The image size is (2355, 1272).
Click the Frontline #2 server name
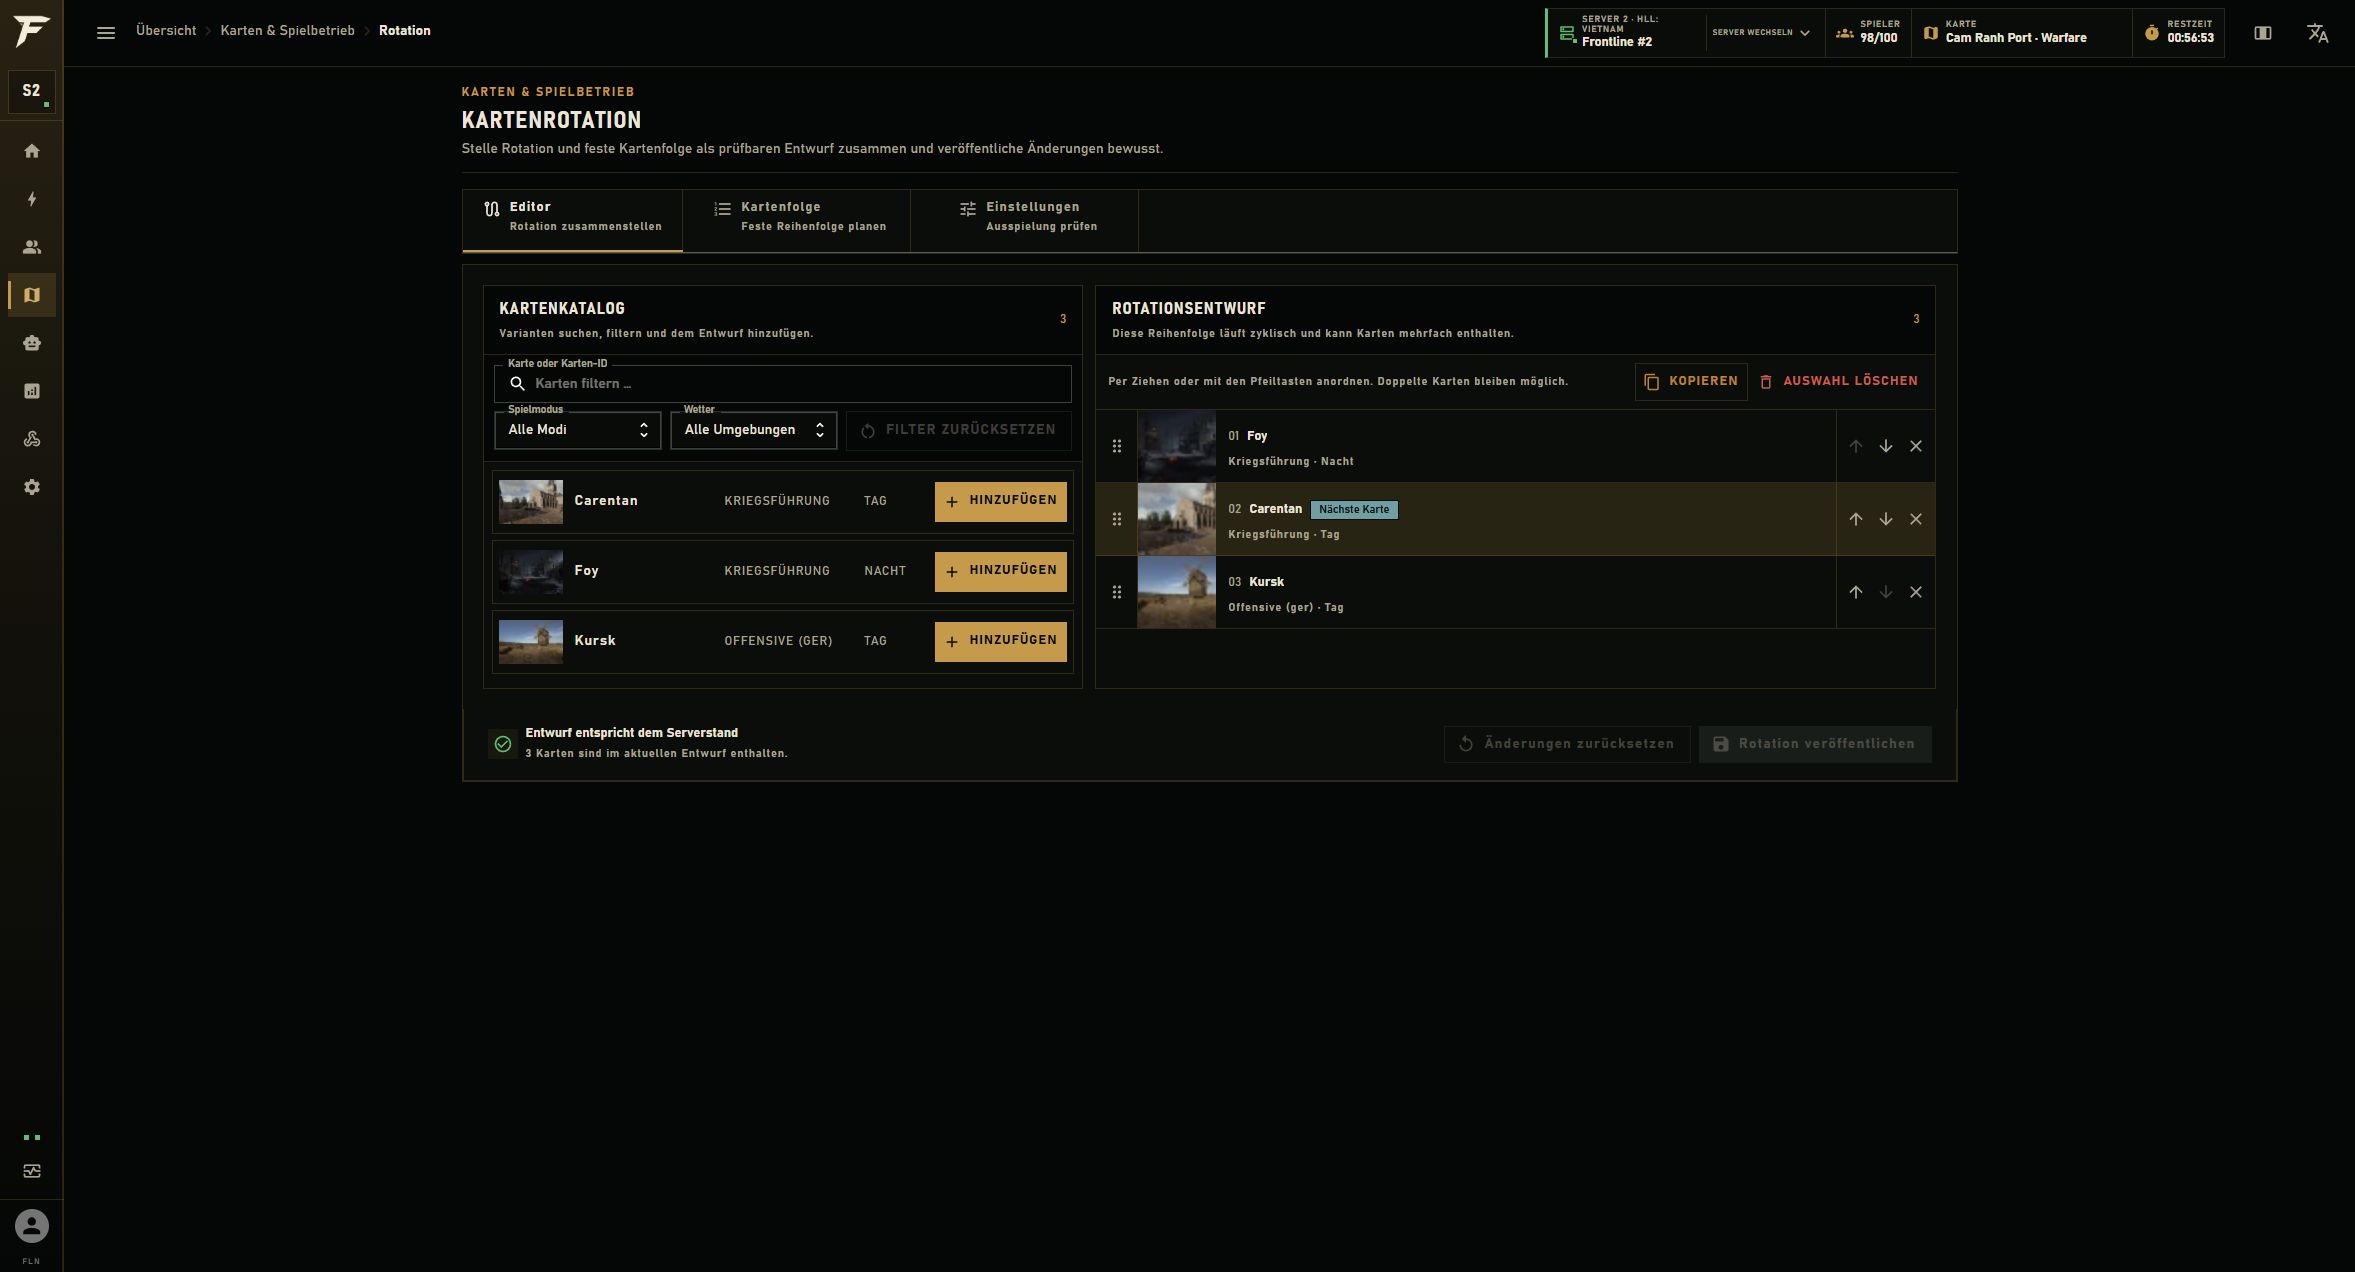point(1617,42)
